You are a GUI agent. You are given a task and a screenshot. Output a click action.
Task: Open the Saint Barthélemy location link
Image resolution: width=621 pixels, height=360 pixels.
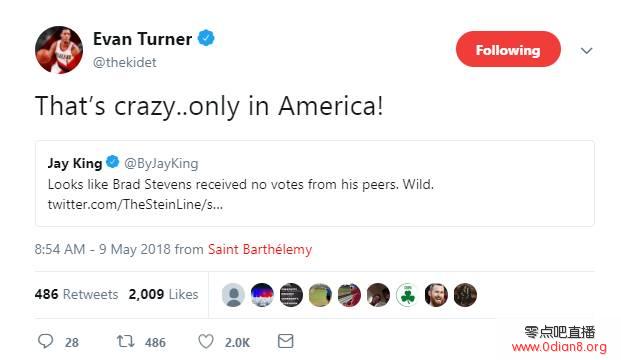pyautogui.click(x=260, y=250)
